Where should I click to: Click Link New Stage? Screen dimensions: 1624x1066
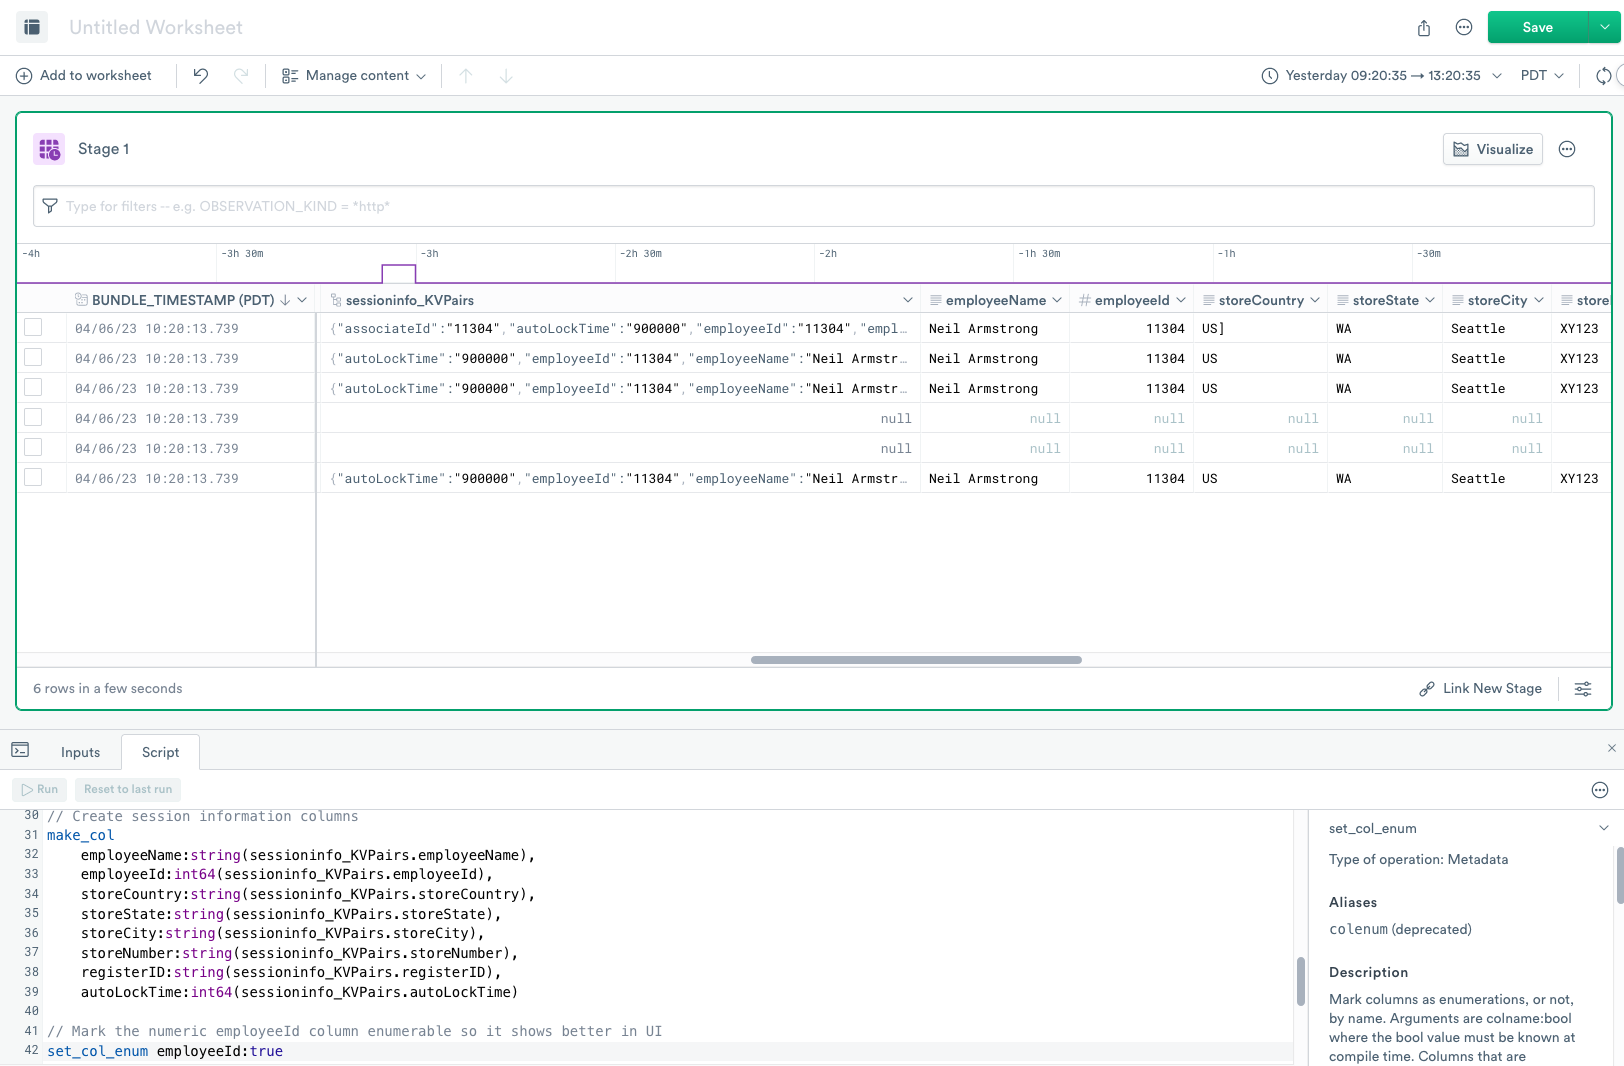1480,689
